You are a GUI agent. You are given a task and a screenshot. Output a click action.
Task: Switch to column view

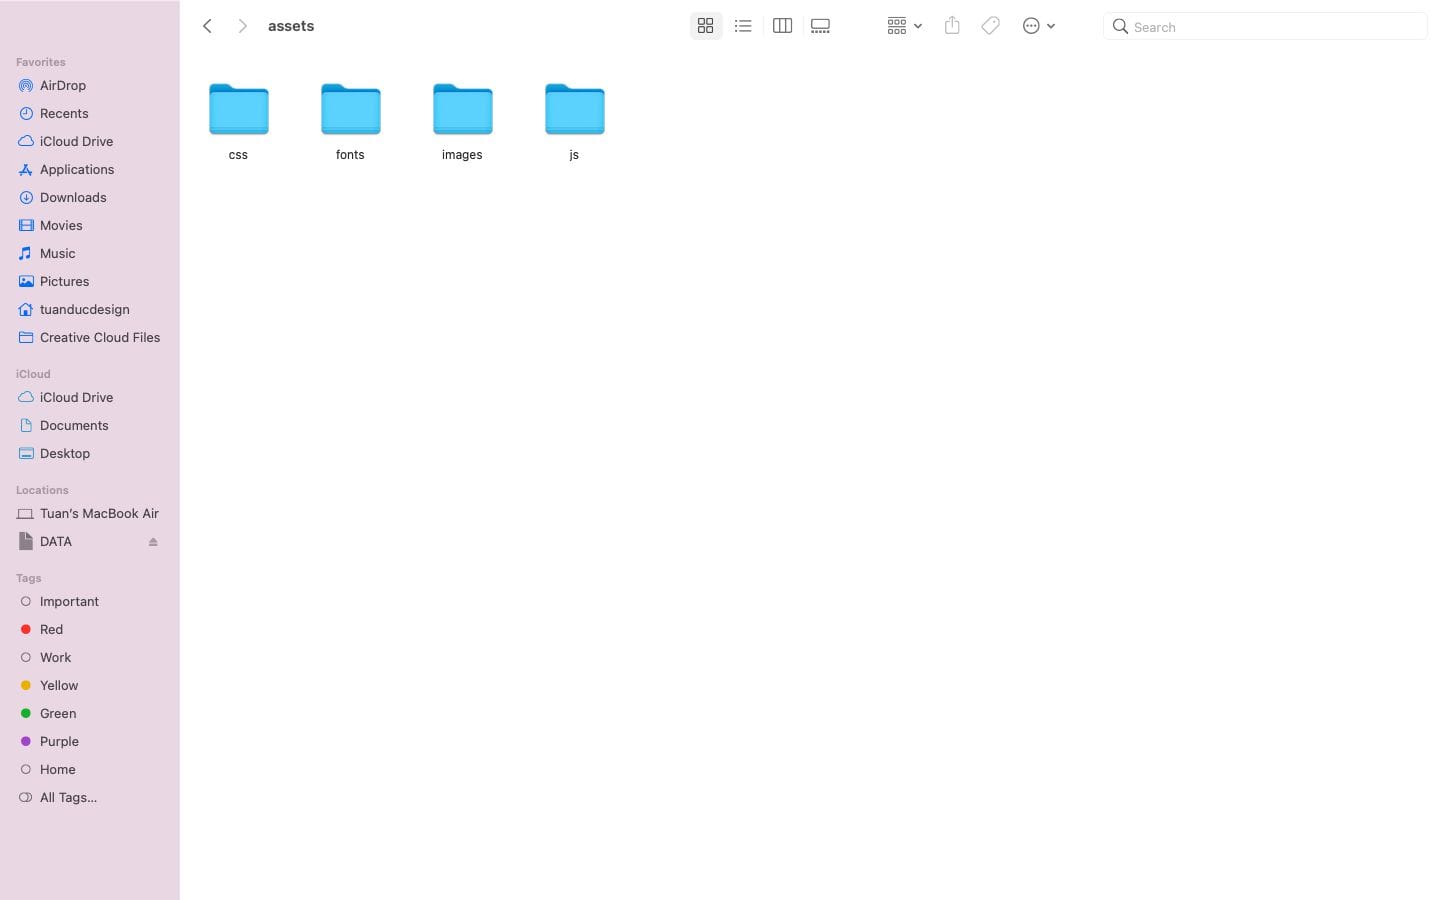tap(782, 26)
